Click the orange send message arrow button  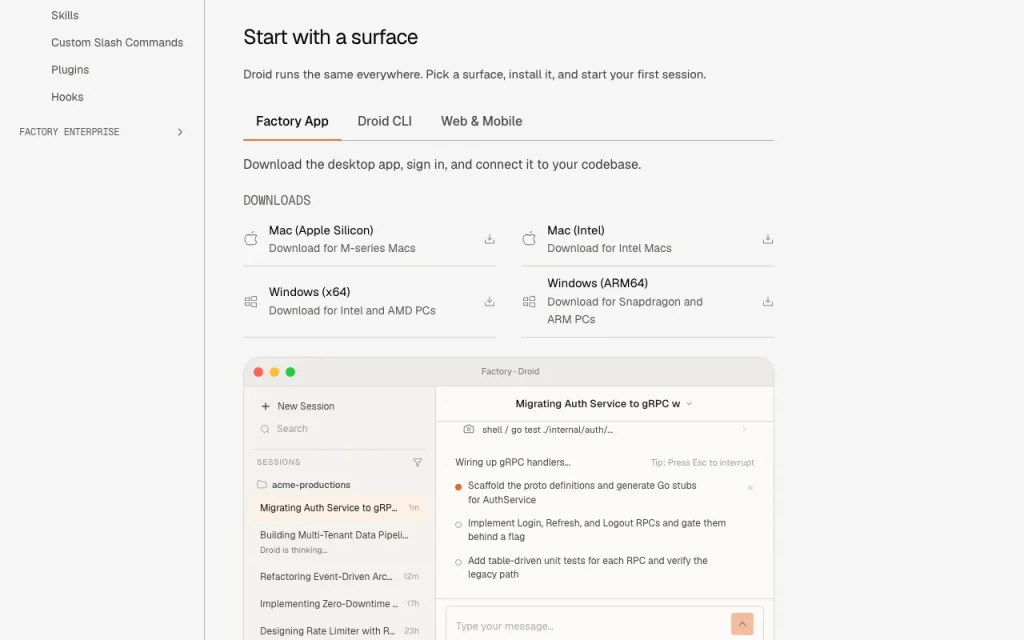(742, 624)
